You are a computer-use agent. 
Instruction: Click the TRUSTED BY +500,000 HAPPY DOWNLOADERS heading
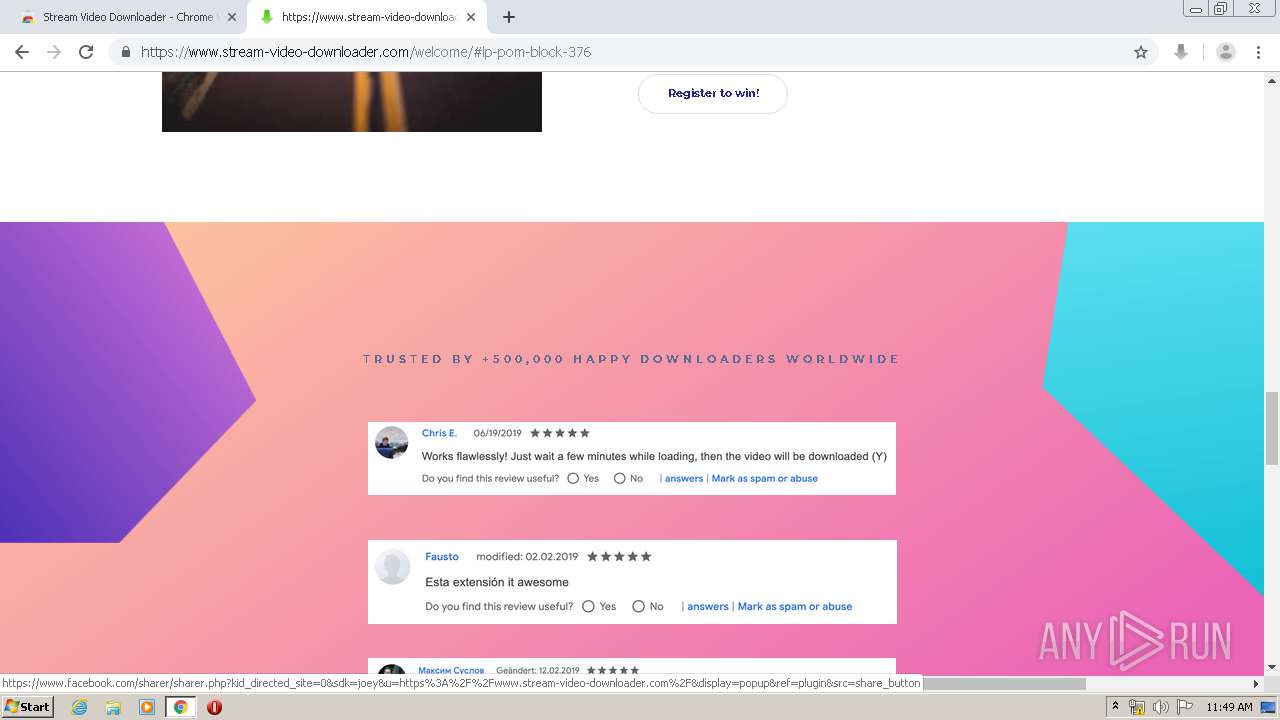pos(632,359)
